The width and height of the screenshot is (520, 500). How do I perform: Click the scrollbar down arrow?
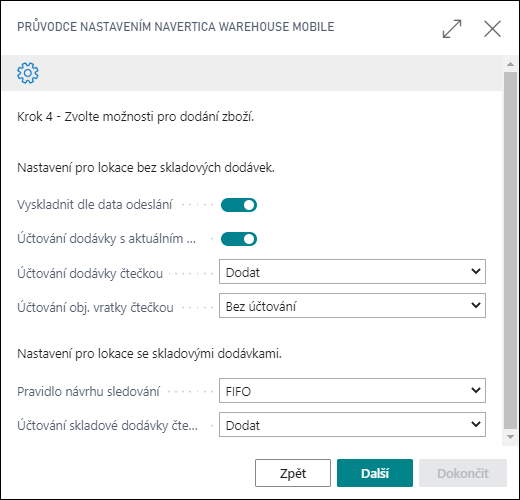(510, 437)
